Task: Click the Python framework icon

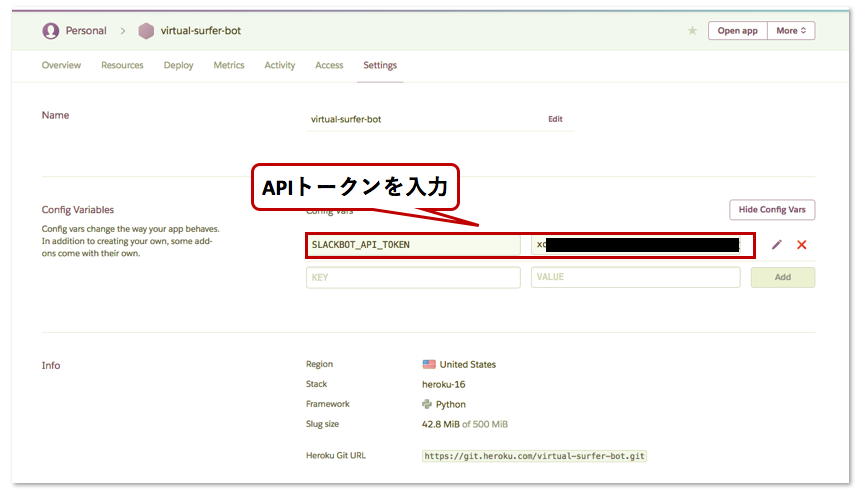Action: click(427, 404)
